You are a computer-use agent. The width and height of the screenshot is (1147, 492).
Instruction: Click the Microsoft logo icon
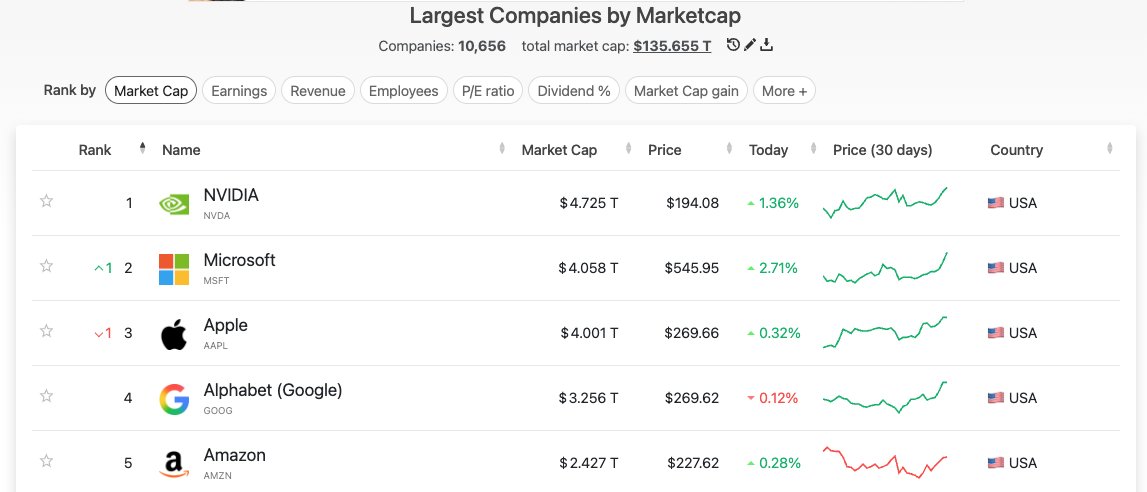click(174, 269)
